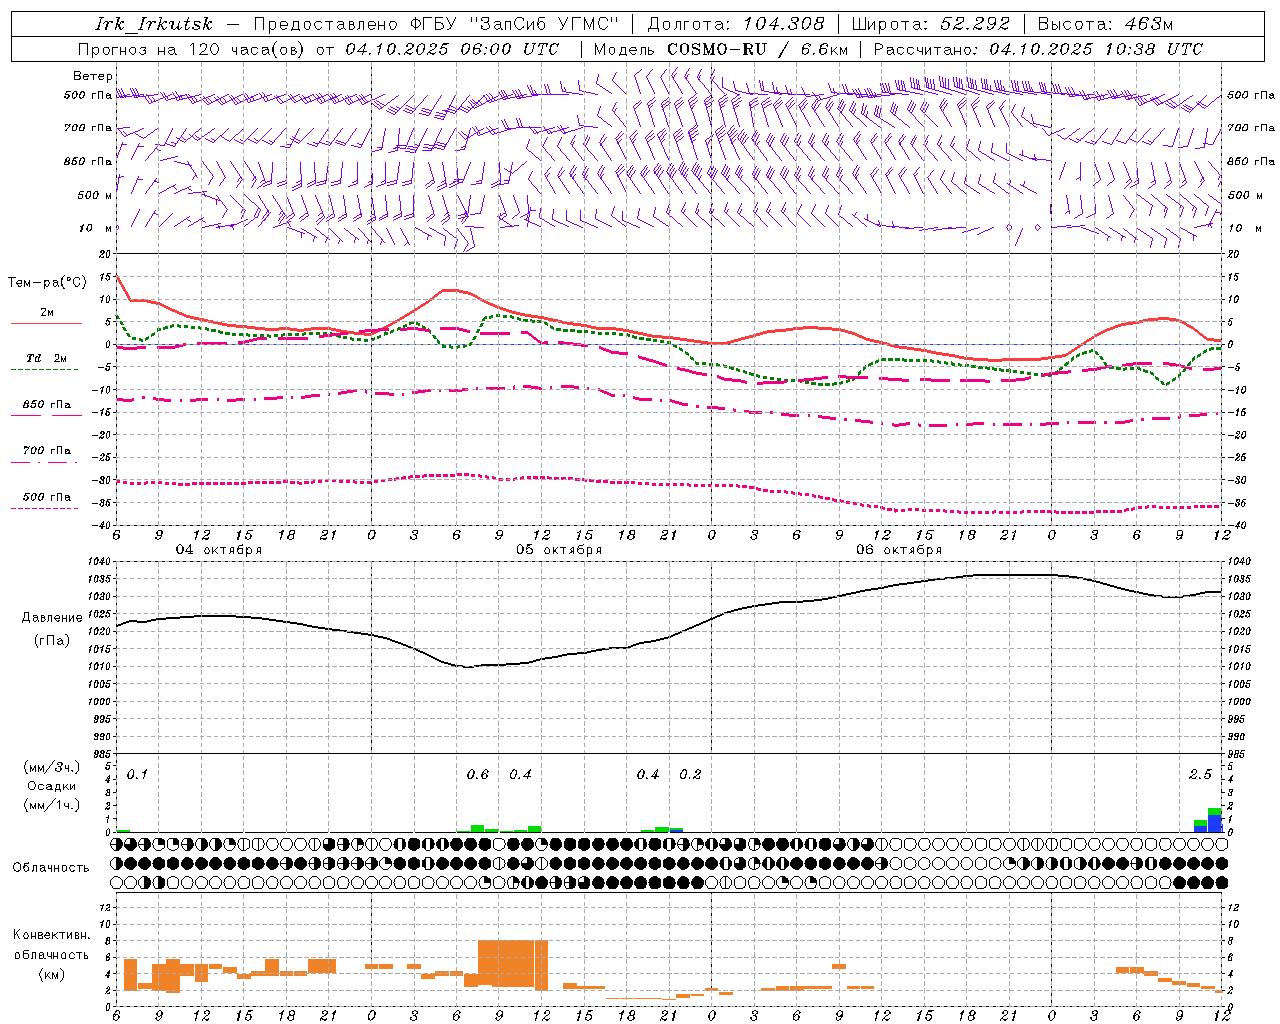
Task: Click the precipitation value "2.5"
Action: (x=1200, y=775)
